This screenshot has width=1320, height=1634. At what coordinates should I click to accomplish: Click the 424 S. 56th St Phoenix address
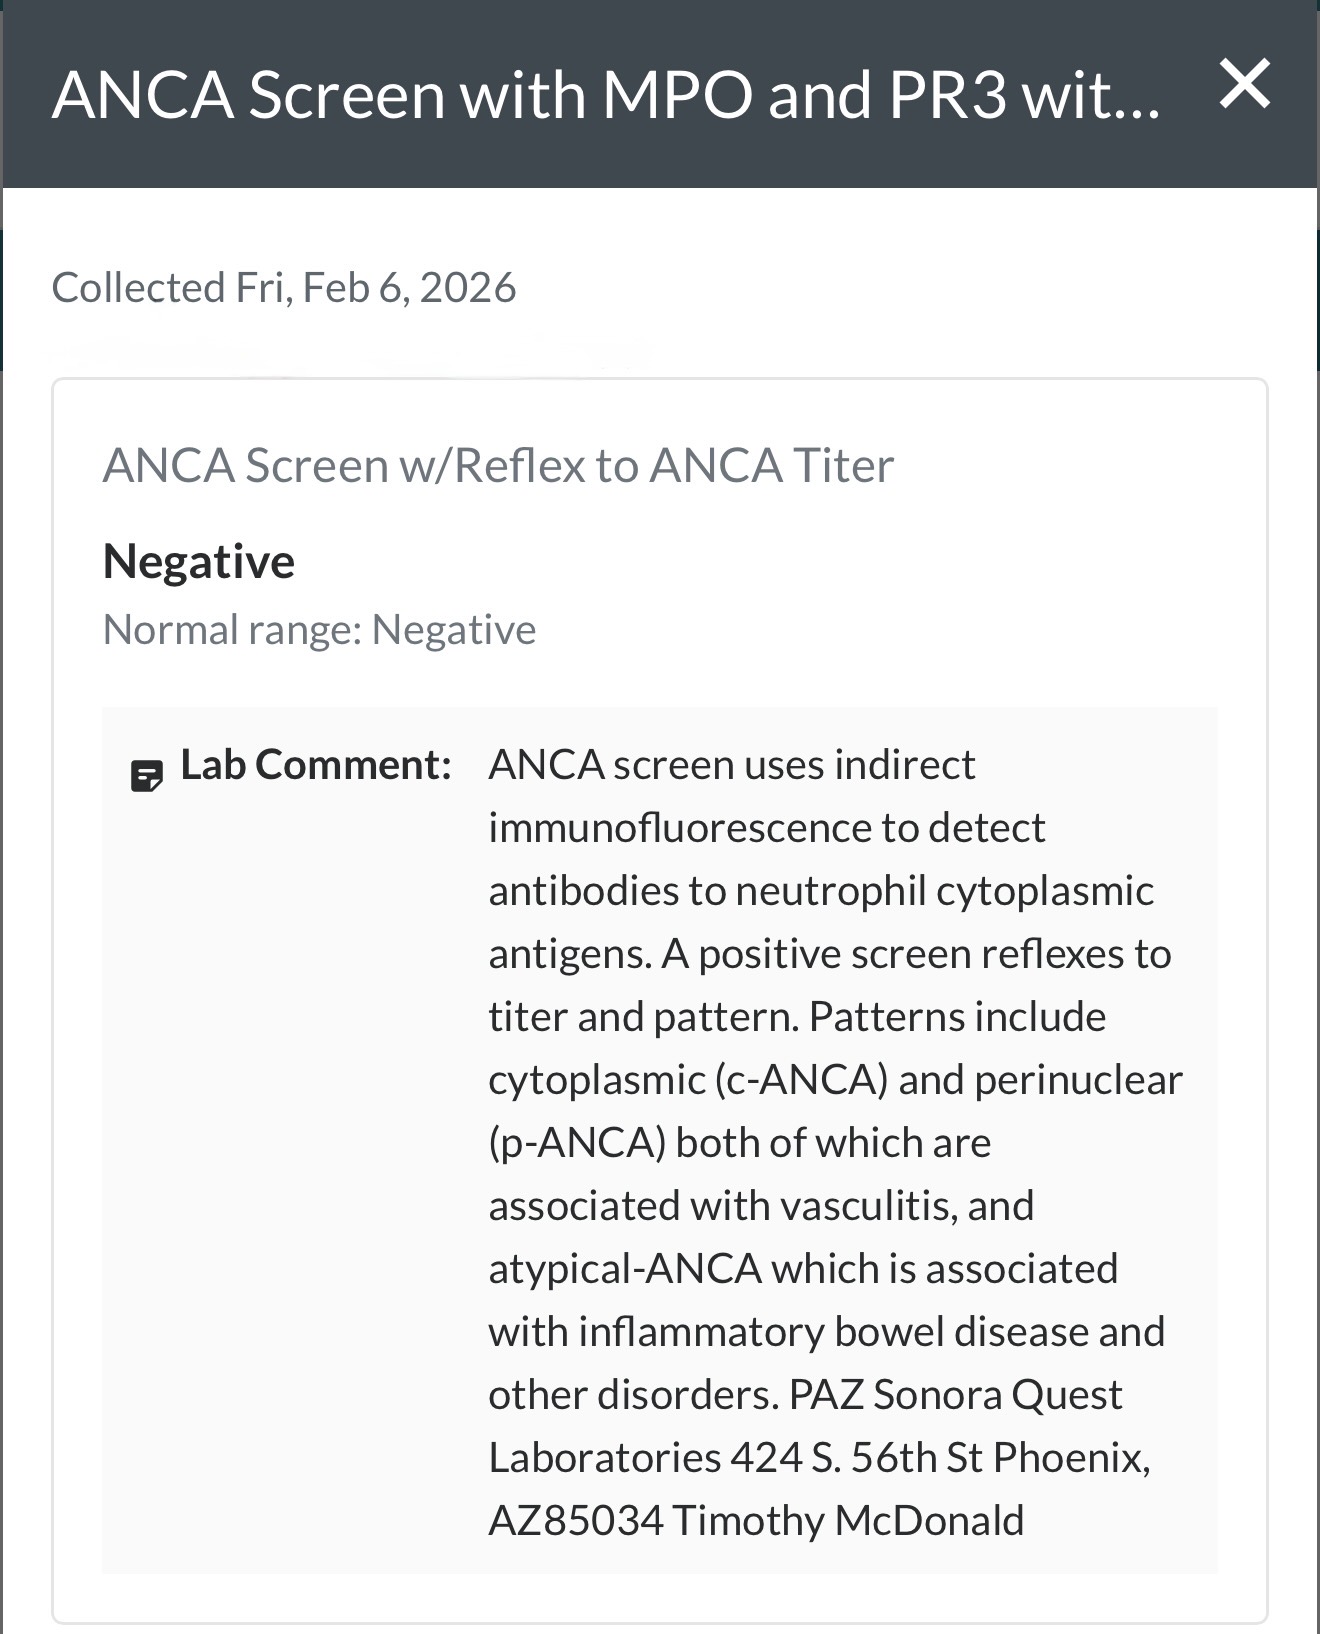[x=938, y=1458]
